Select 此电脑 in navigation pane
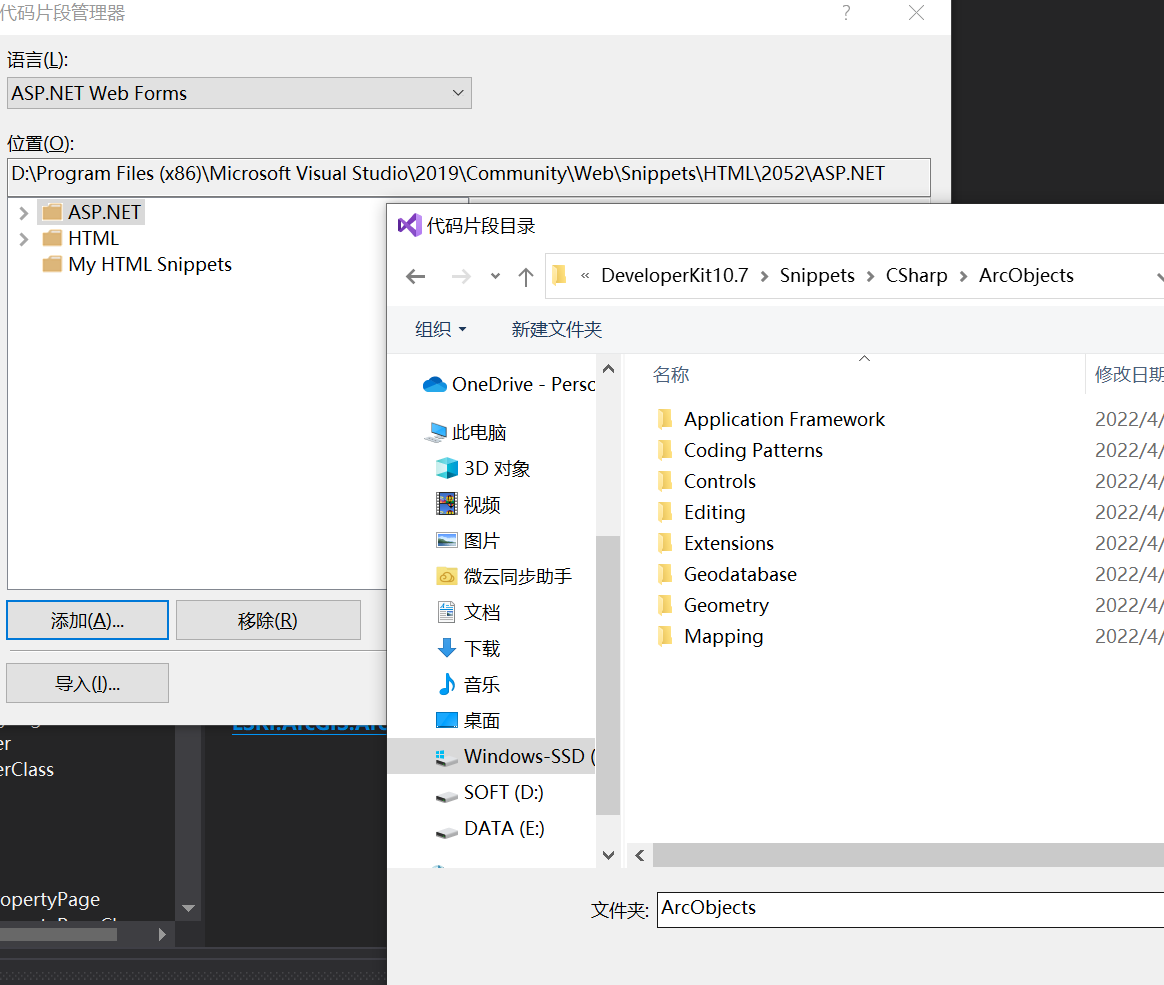Viewport: 1164px width, 985px height. click(x=465, y=432)
